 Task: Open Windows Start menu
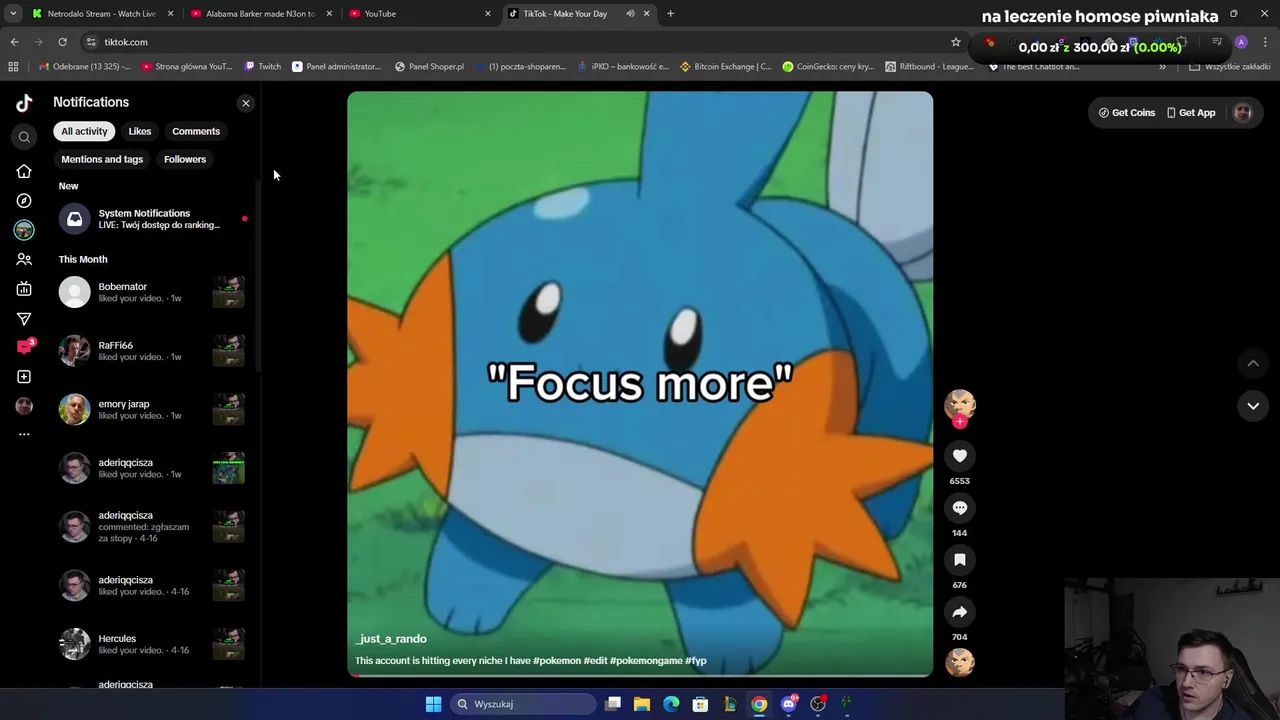click(433, 704)
